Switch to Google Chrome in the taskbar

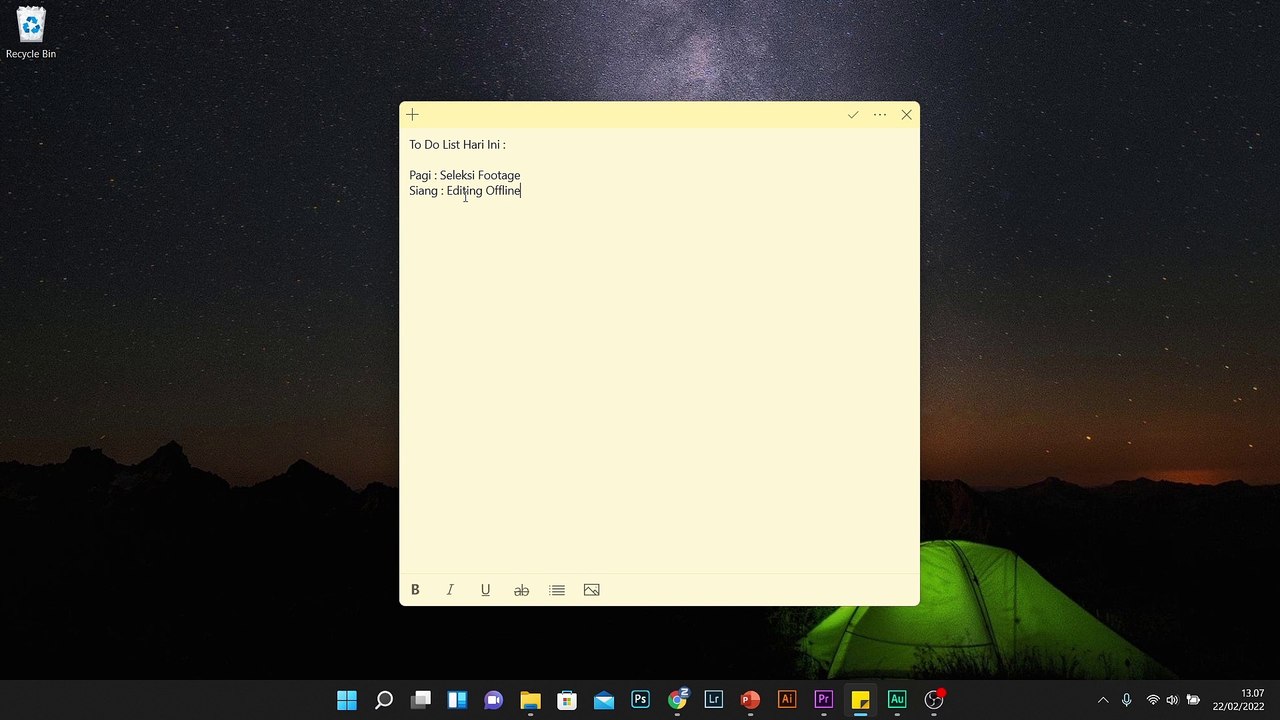(x=677, y=700)
